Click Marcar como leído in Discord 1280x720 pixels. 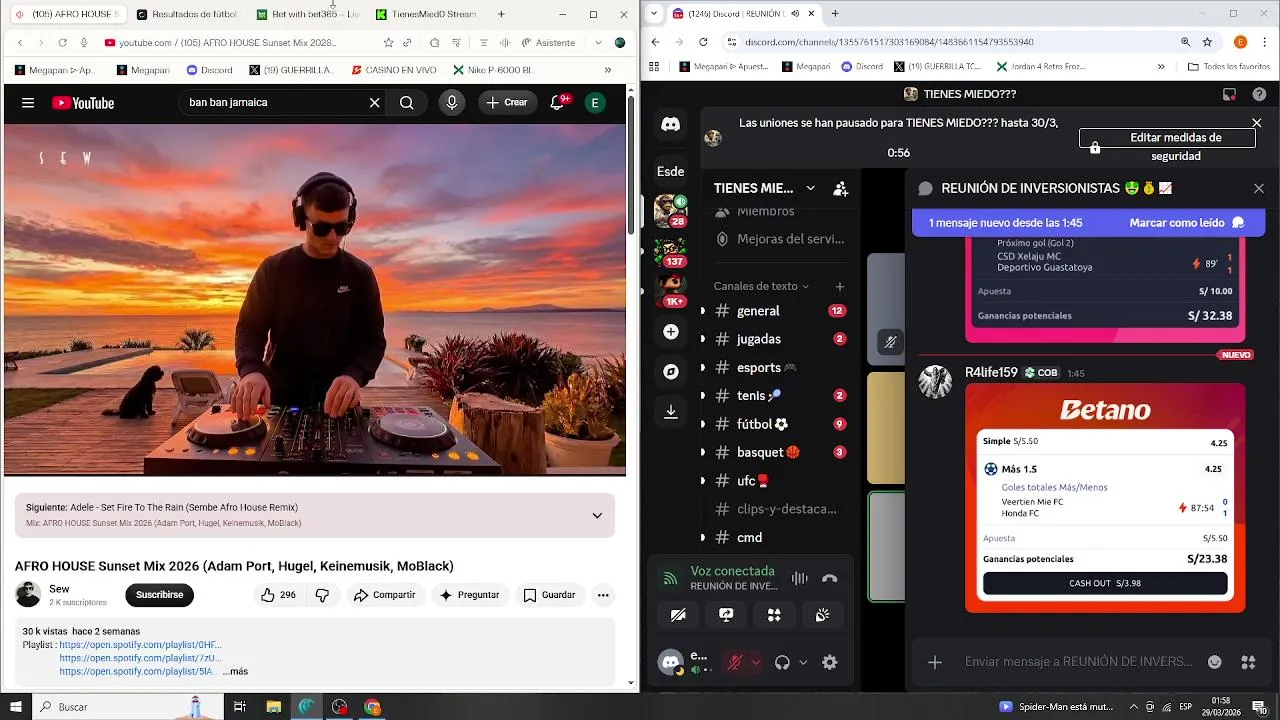(x=1186, y=223)
